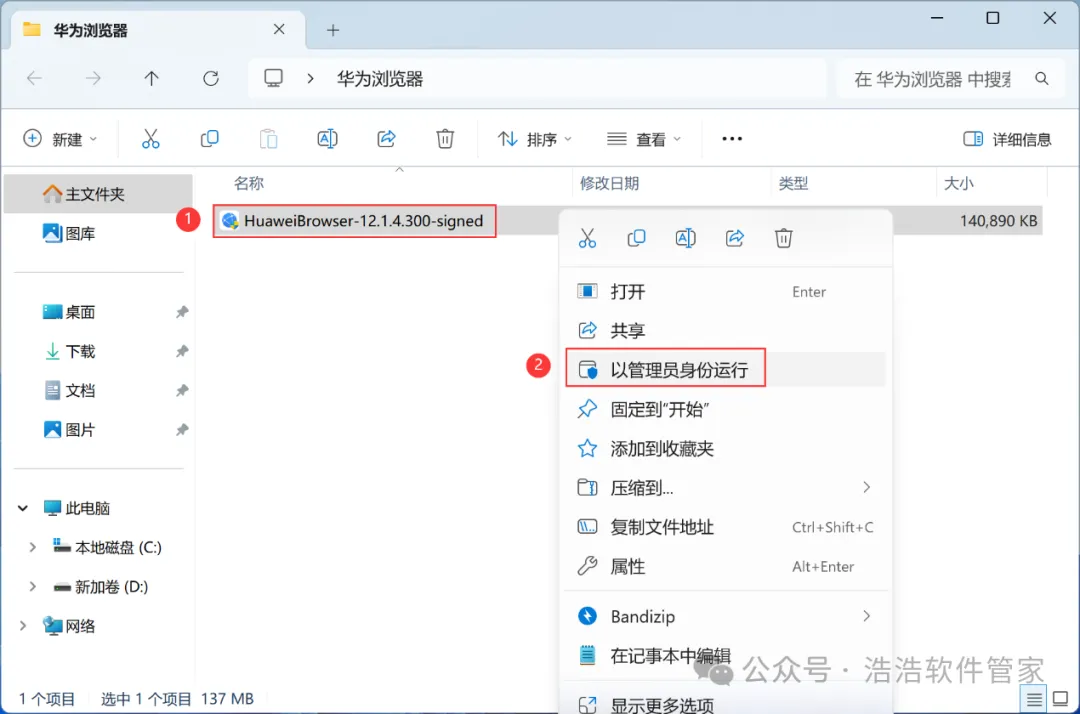Choose 复制文件地址 in the context menu
The width and height of the screenshot is (1080, 714).
click(x=725, y=527)
